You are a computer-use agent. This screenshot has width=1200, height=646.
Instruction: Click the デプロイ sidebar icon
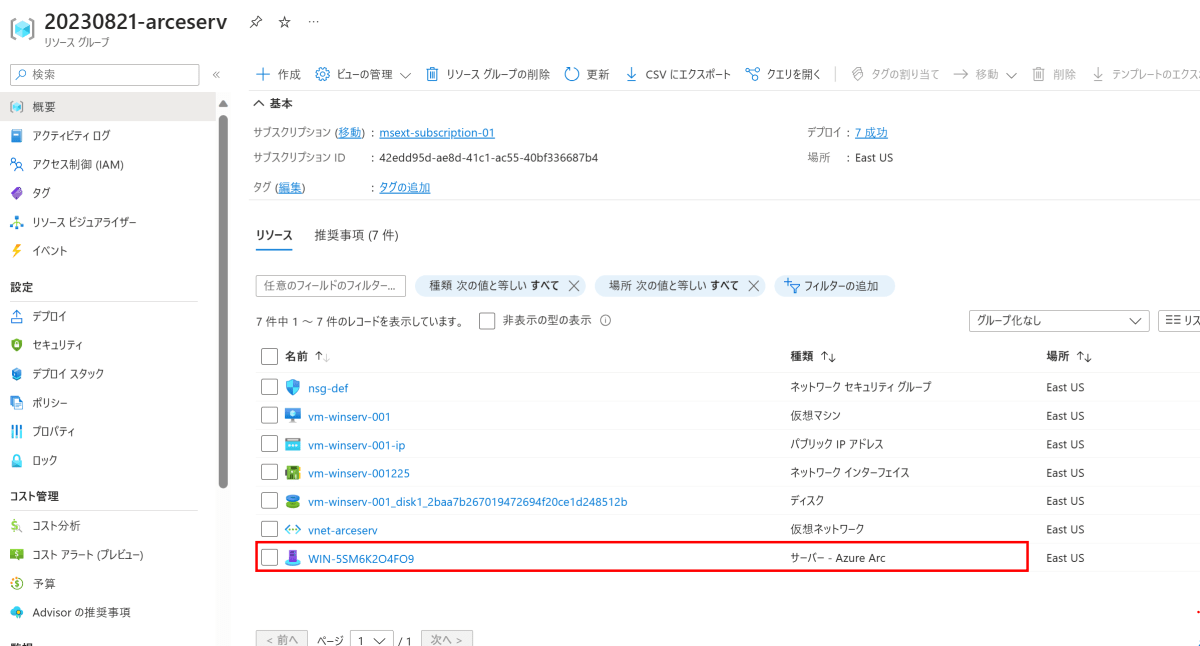pos(16,316)
